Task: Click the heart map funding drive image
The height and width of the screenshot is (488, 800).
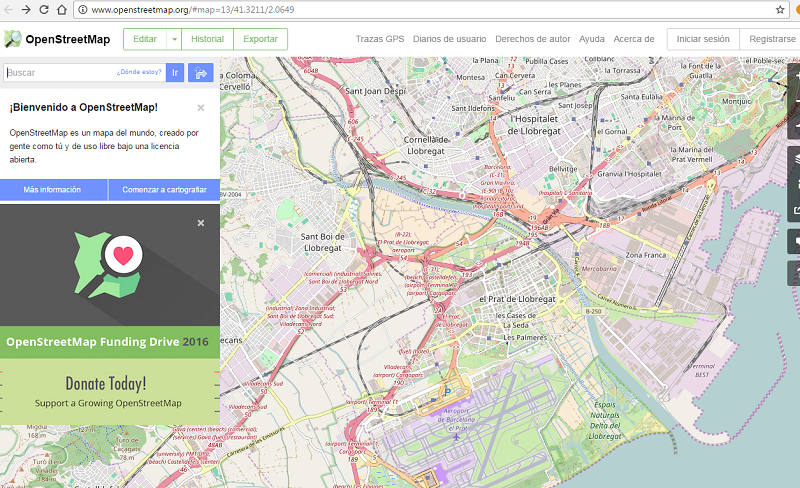Action: [110, 263]
